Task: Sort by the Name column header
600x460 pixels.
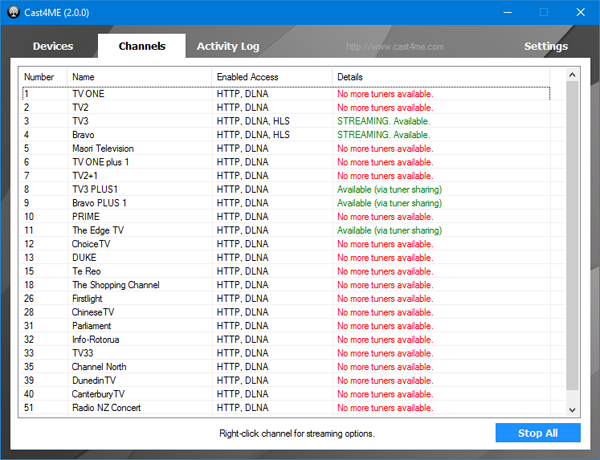Action: [139, 77]
